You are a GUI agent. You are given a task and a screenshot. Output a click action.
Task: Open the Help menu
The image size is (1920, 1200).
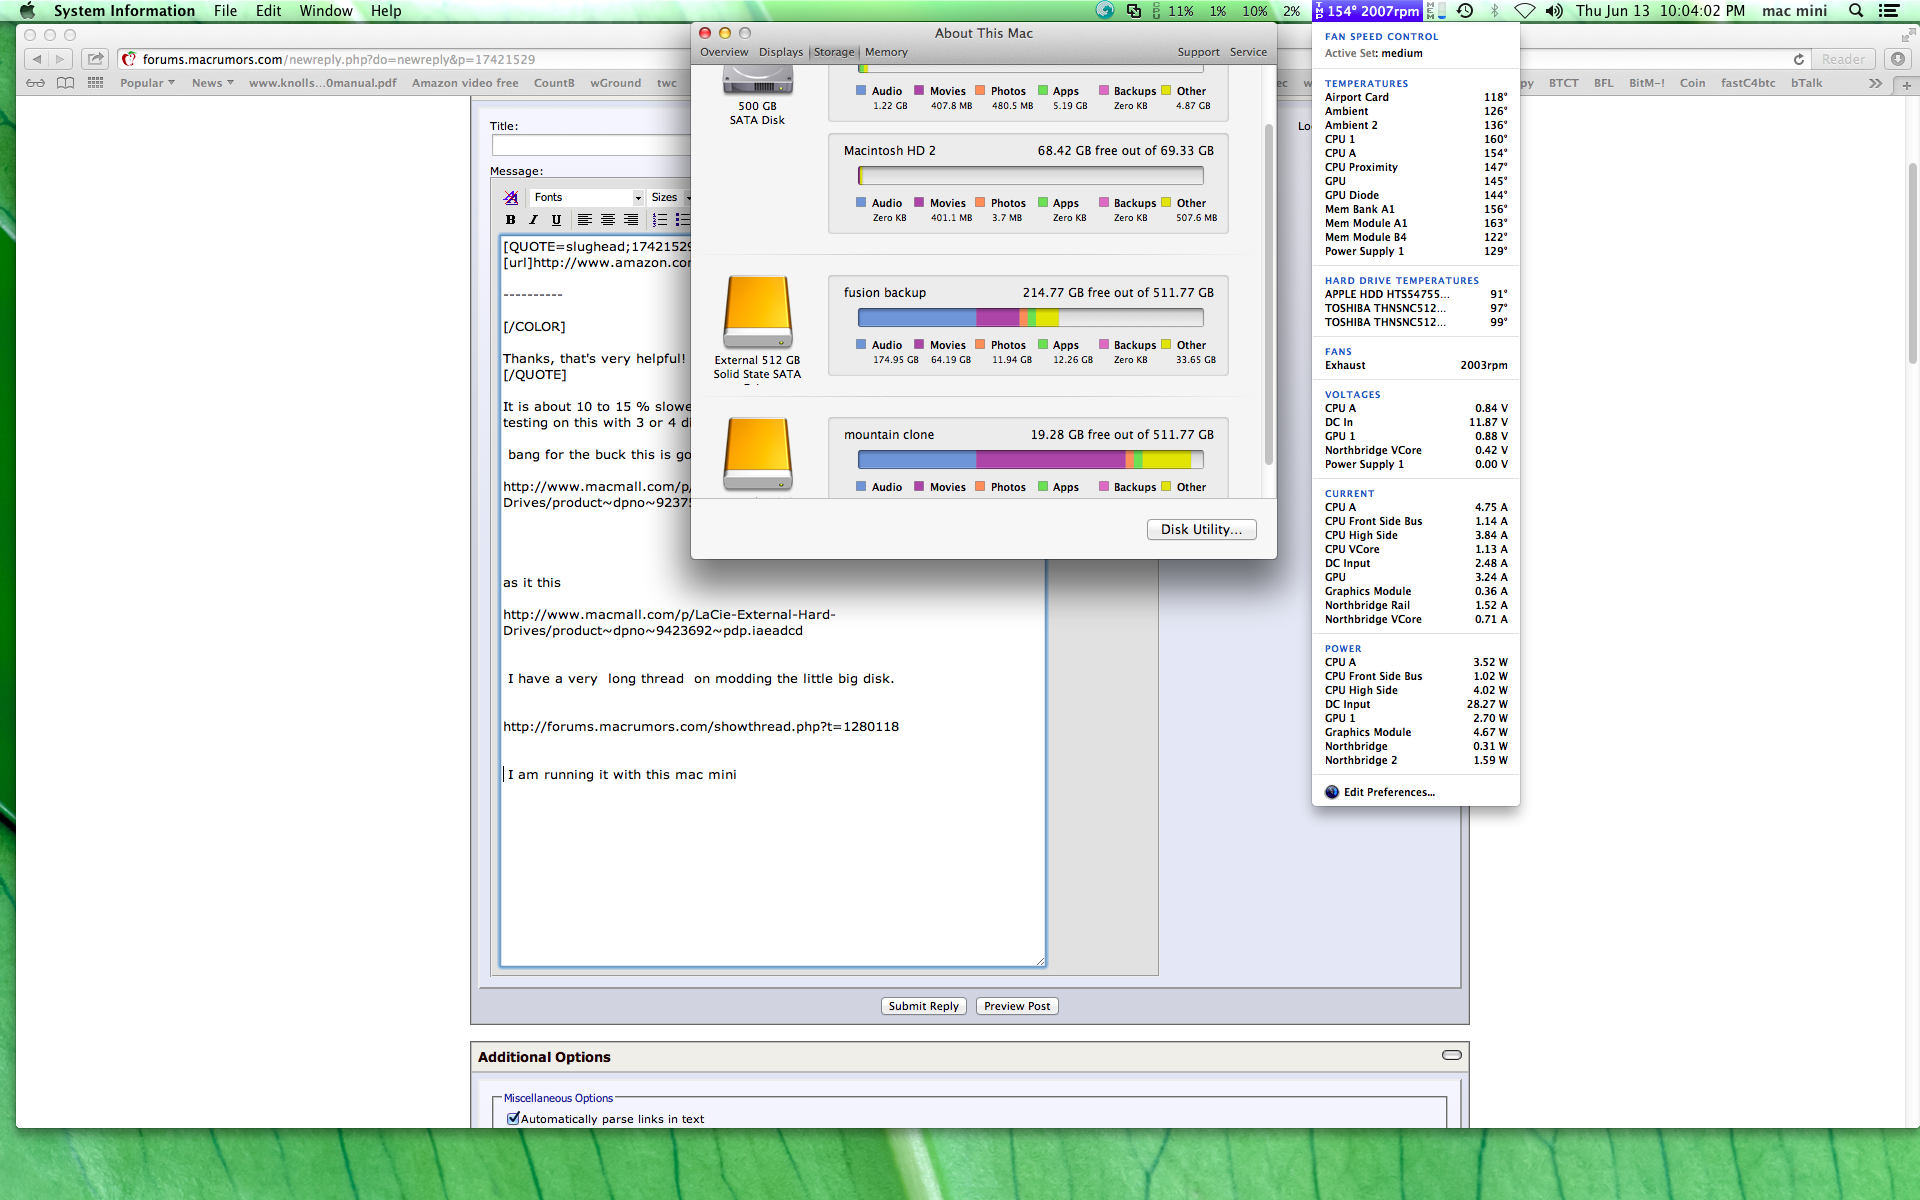tap(386, 11)
